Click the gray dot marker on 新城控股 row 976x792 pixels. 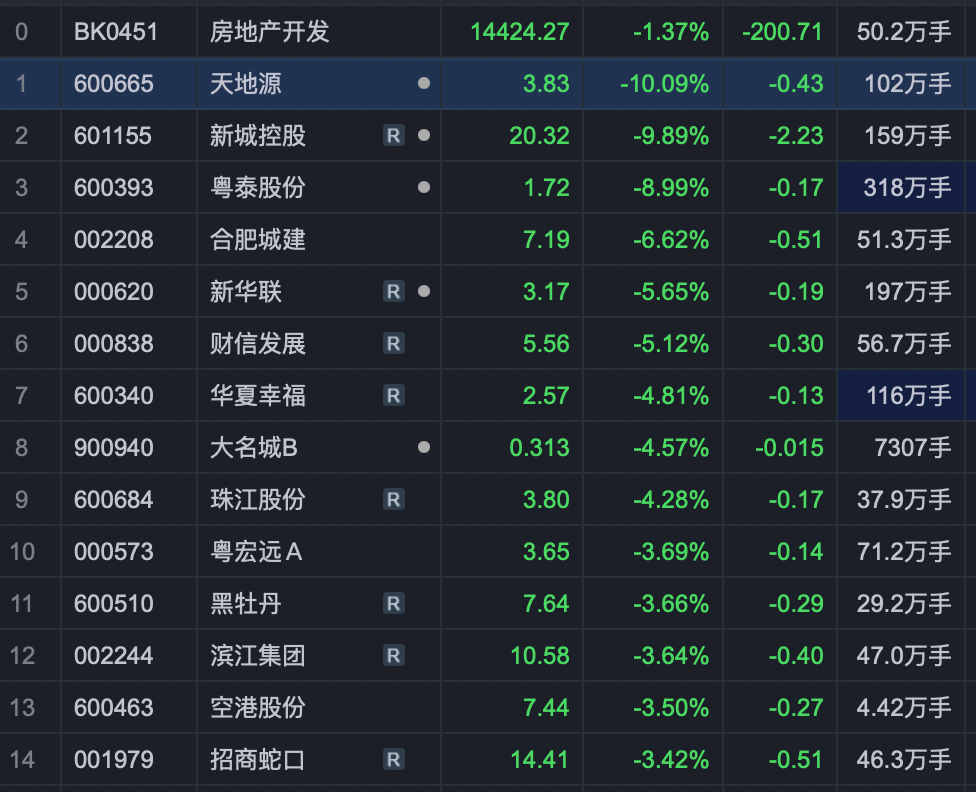[x=424, y=135]
